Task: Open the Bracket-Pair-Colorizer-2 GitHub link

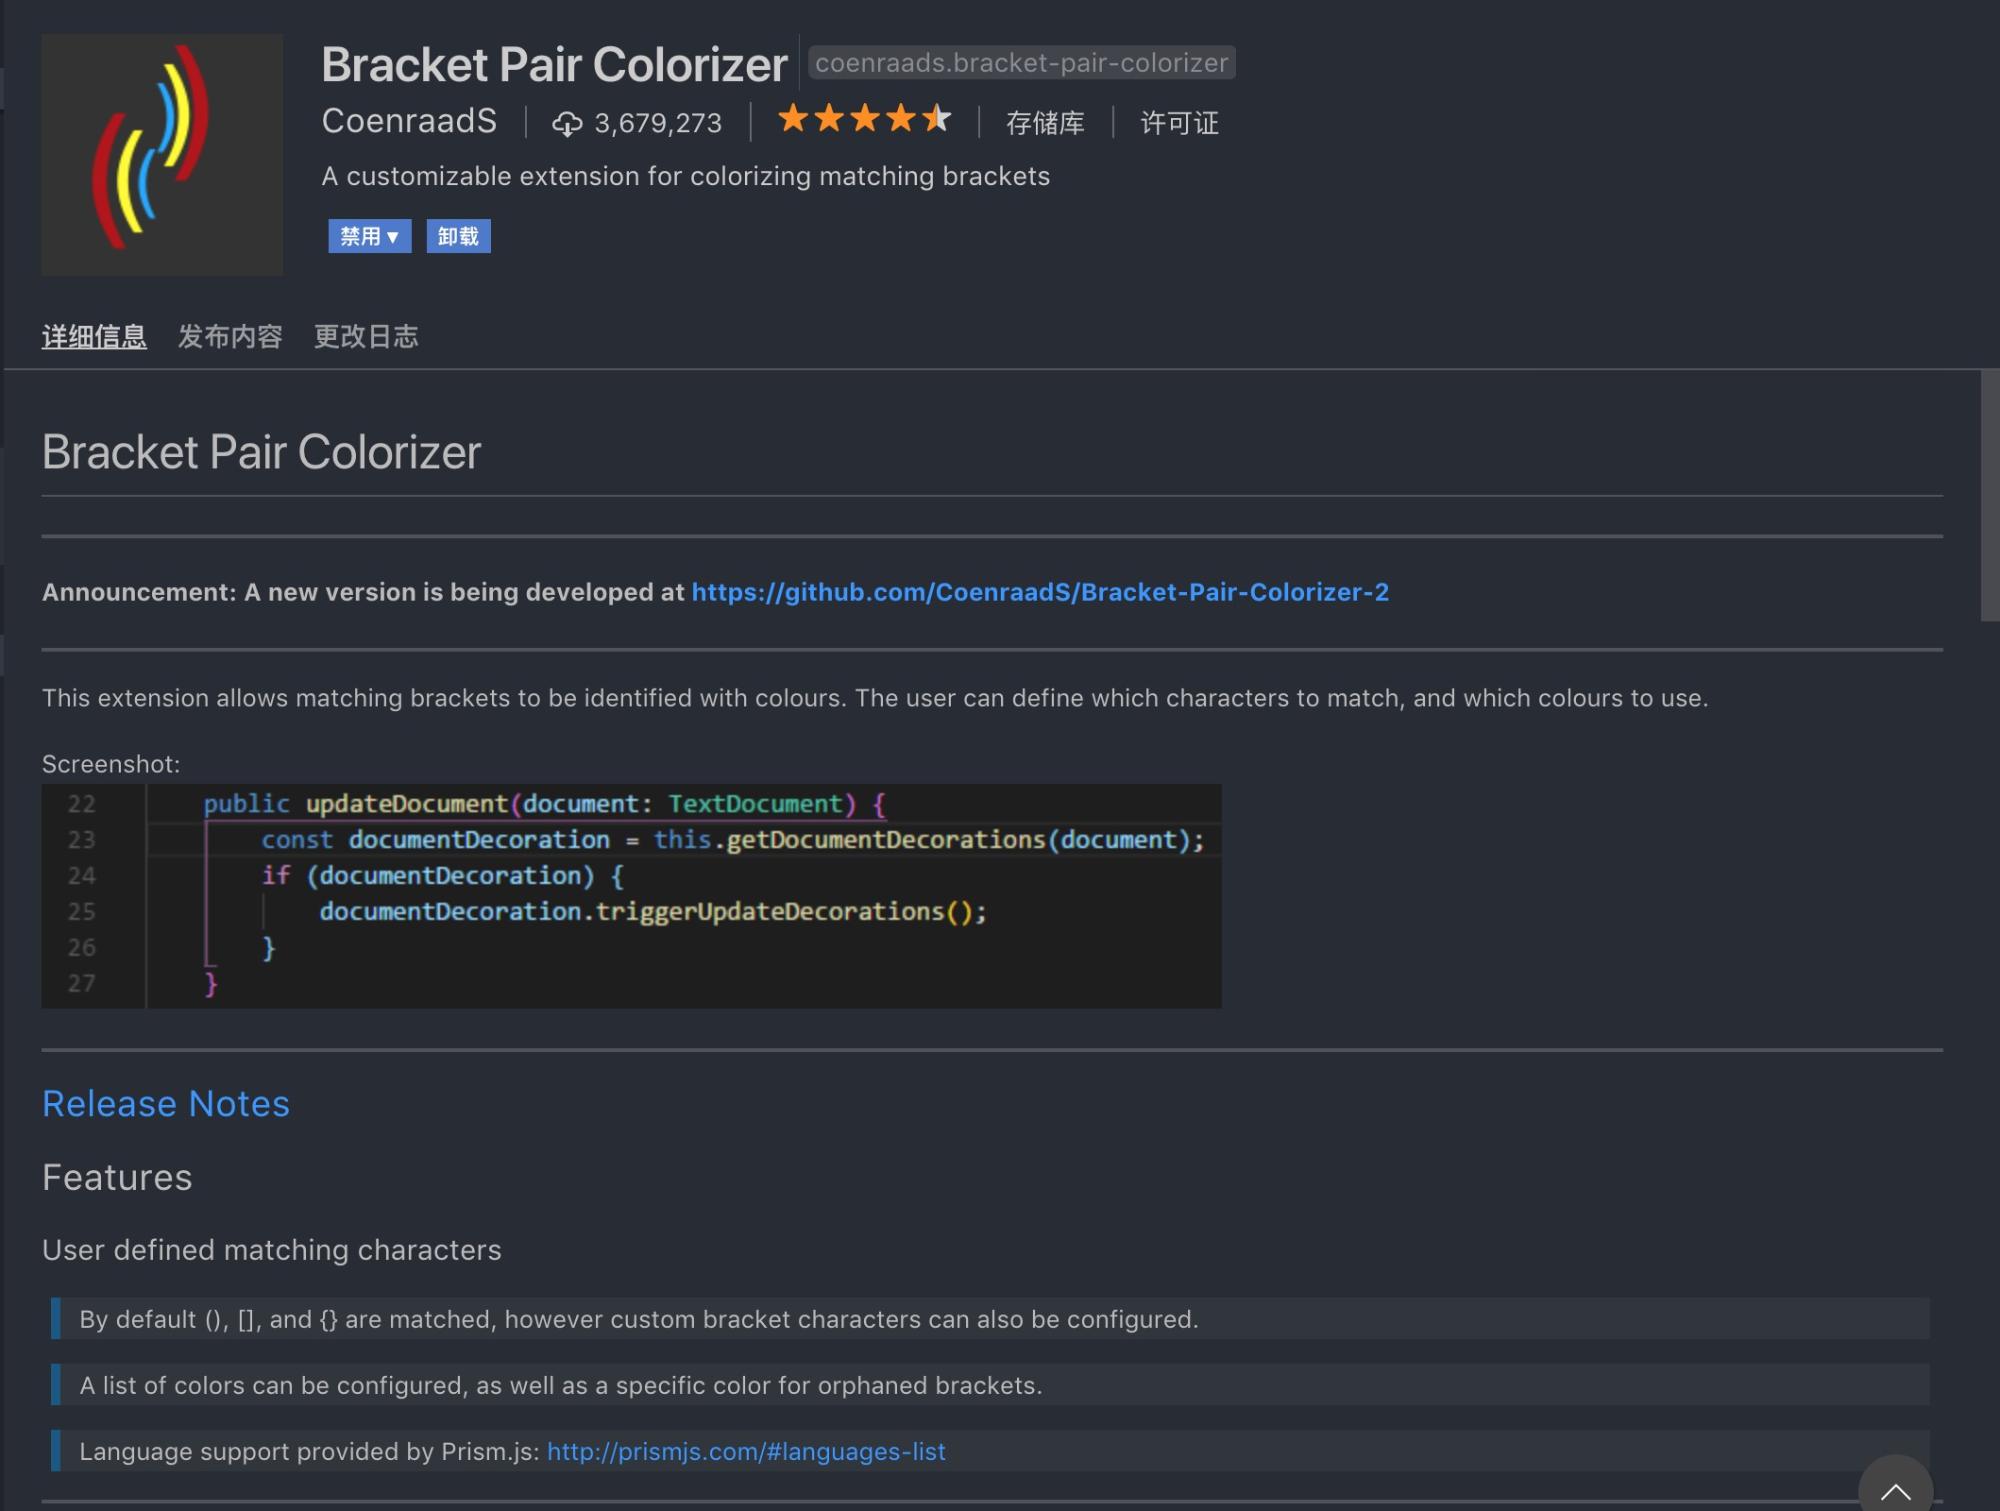Action: pos(1040,592)
